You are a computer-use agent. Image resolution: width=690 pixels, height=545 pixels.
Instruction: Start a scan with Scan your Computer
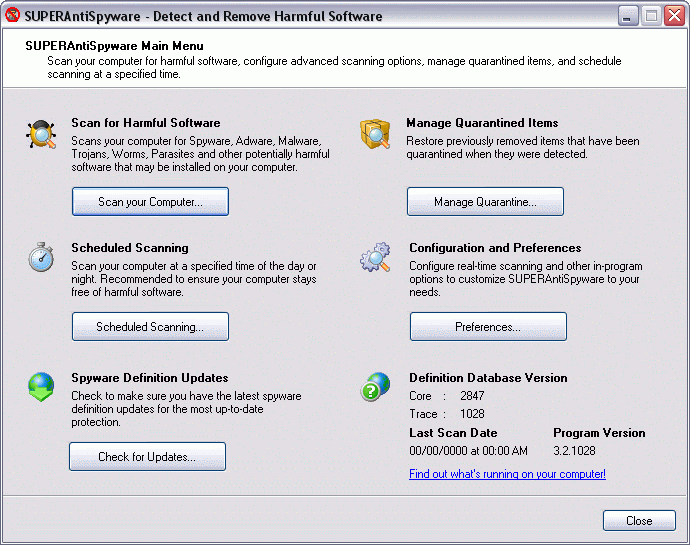coord(150,202)
